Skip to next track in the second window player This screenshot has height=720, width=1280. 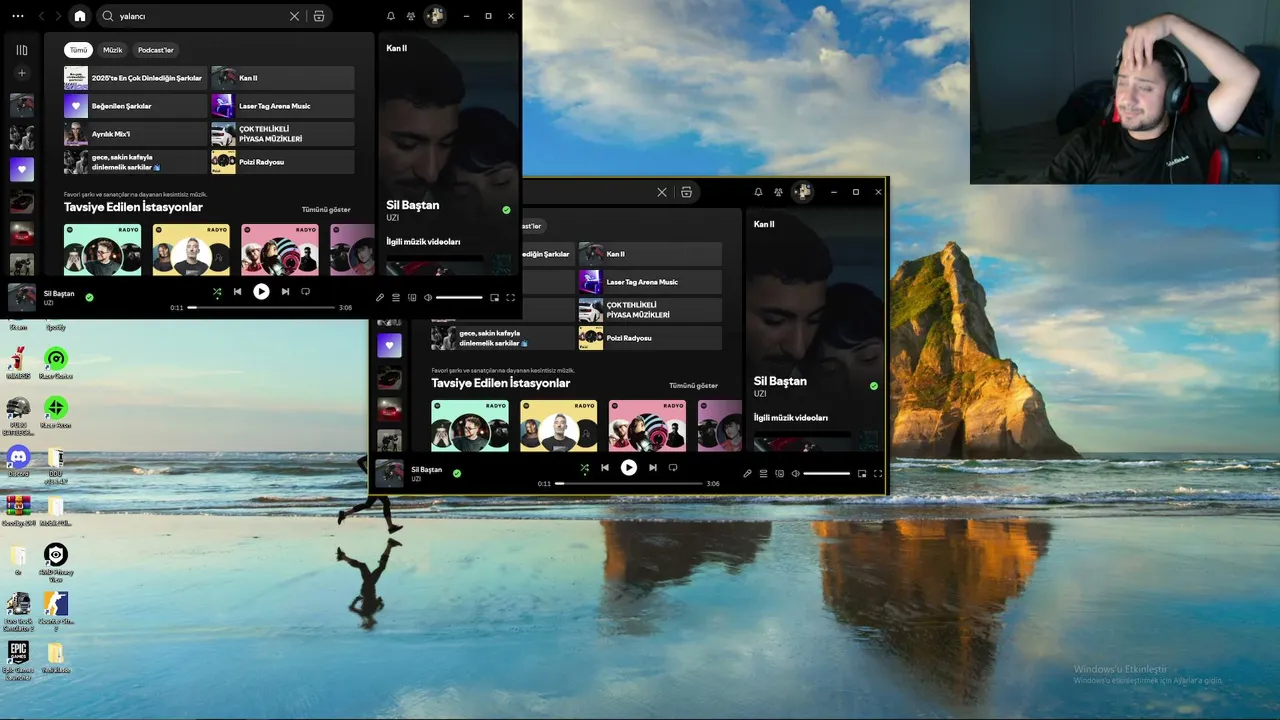coord(652,468)
